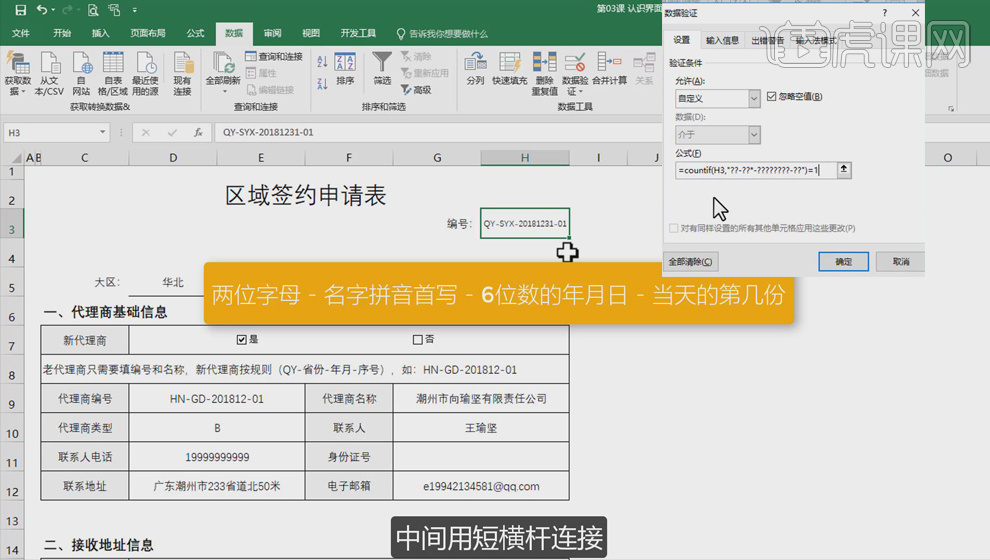Switch to Page Layout (页面布局) tab
990x560 pixels.
pyautogui.click(x=148, y=33)
